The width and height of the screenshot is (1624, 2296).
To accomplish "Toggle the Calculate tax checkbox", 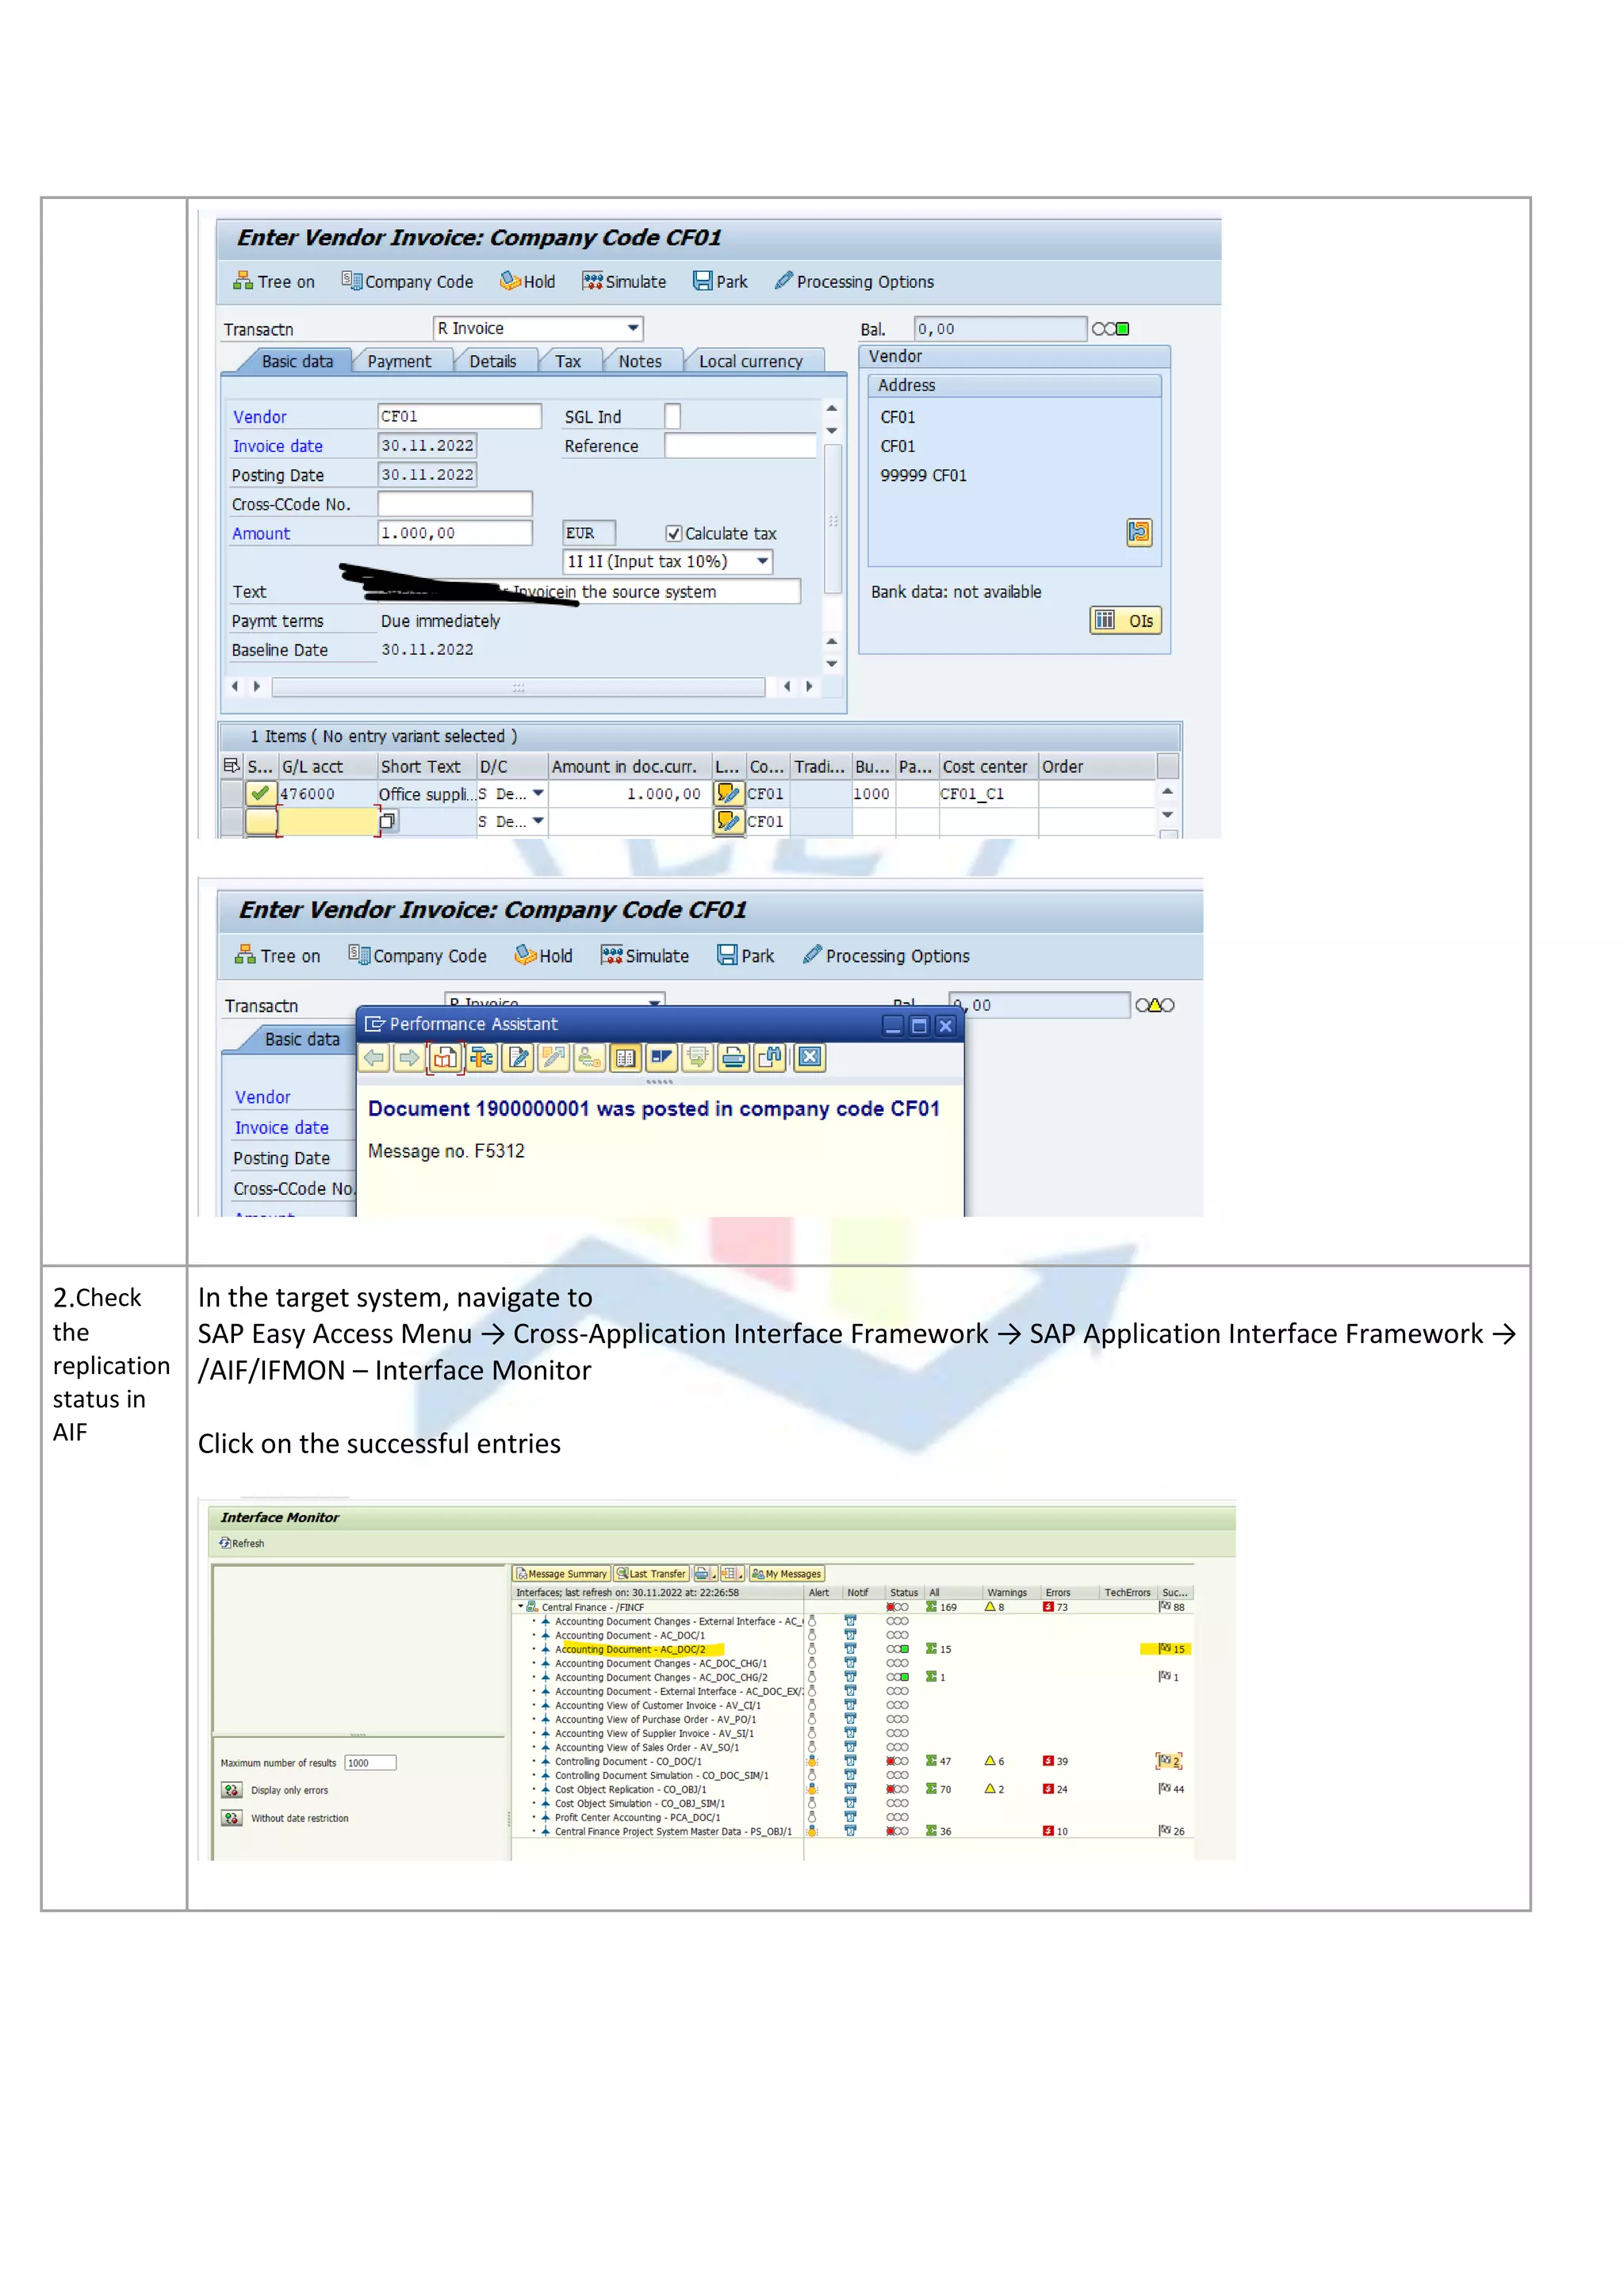I will coord(674,533).
